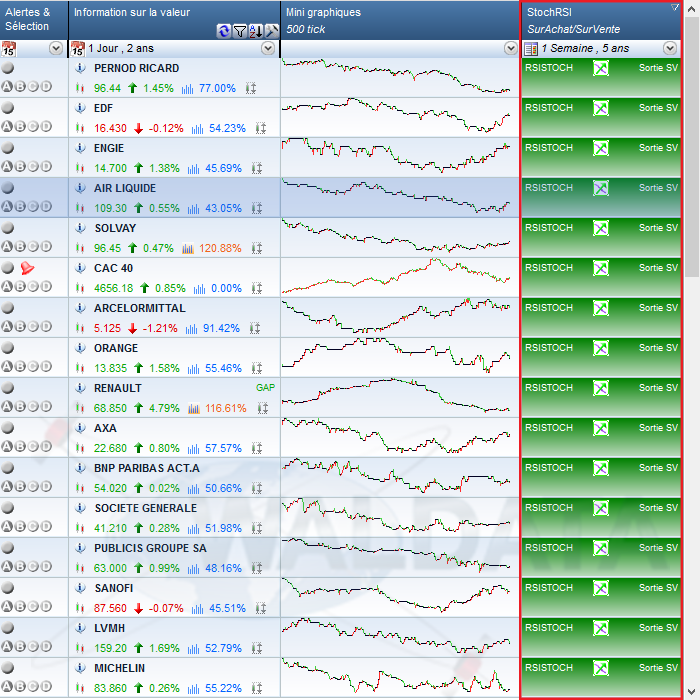Toggle the alert circle for ARCELORMITTAL
The height and width of the screenshot is (700, 700).
pyautogui.click(x=8, y=308)
